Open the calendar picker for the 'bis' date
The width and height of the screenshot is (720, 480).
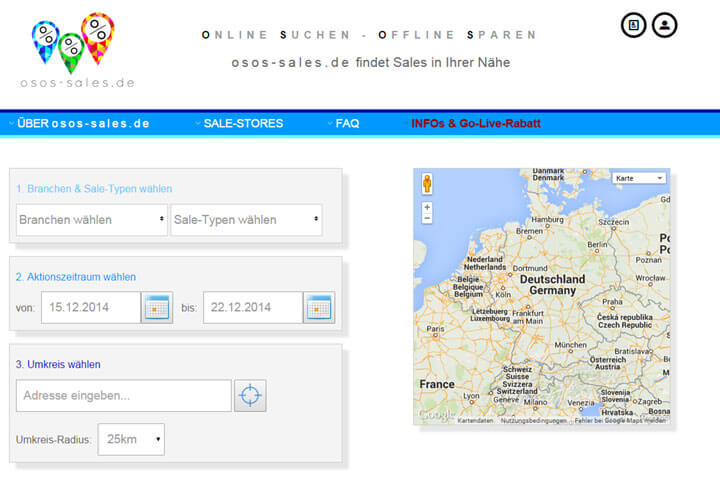tap(319, 308)
